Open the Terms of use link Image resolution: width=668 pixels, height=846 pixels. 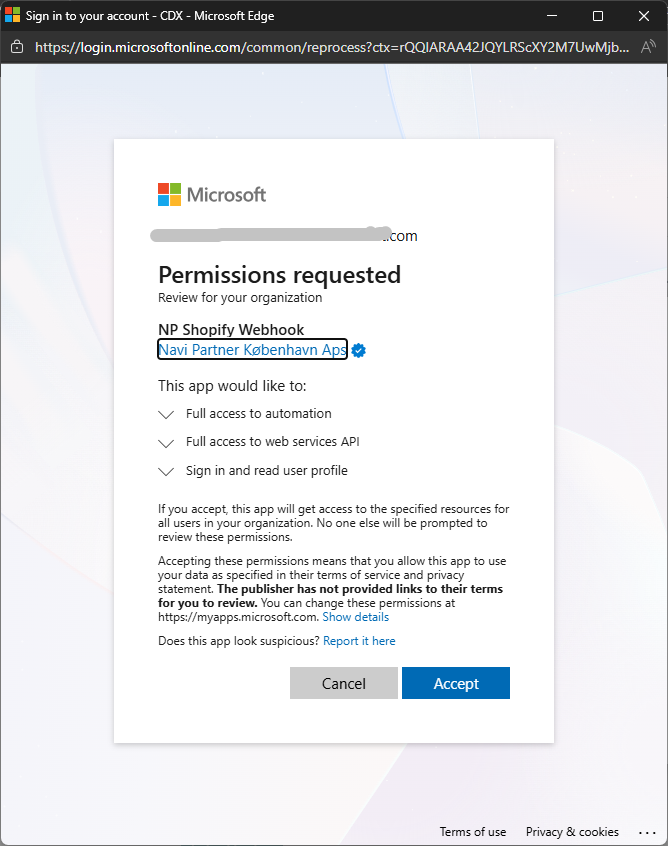pyautogui.click(x=473, y=832)
